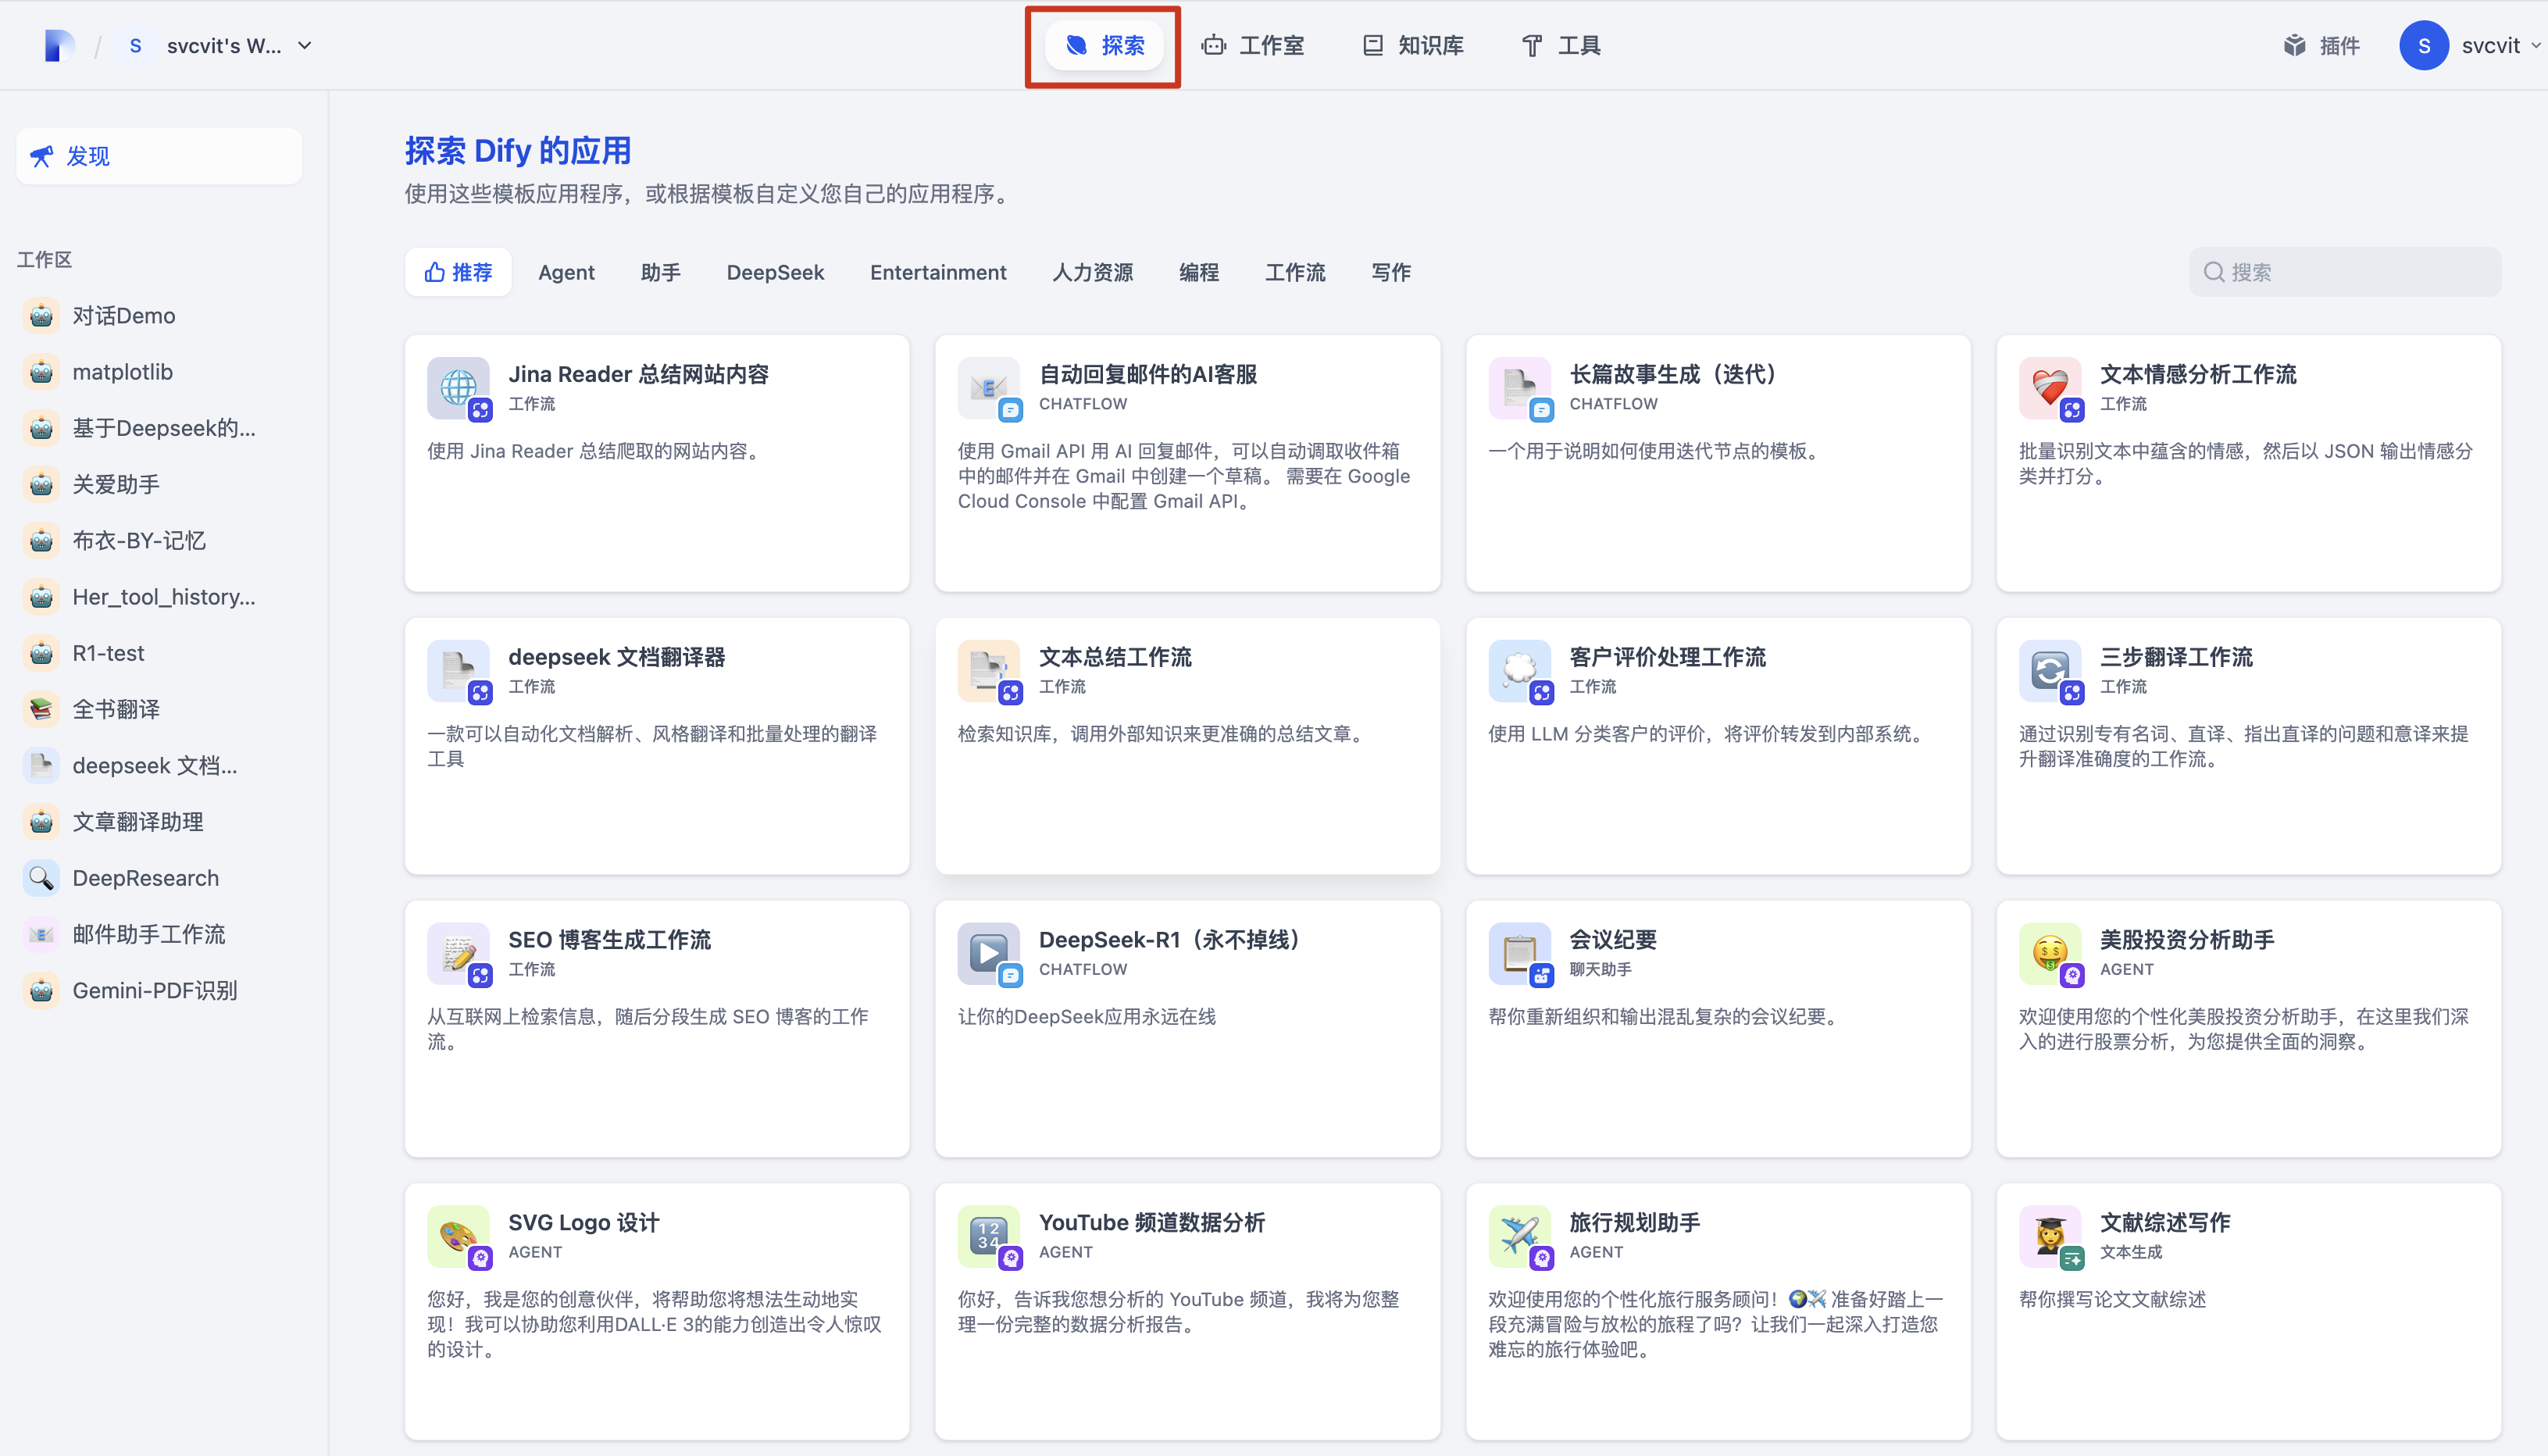Click the DeepResearch magnifier icon in sidebar
Screen dimensions: 2548x1456
(x=41, y=878)
